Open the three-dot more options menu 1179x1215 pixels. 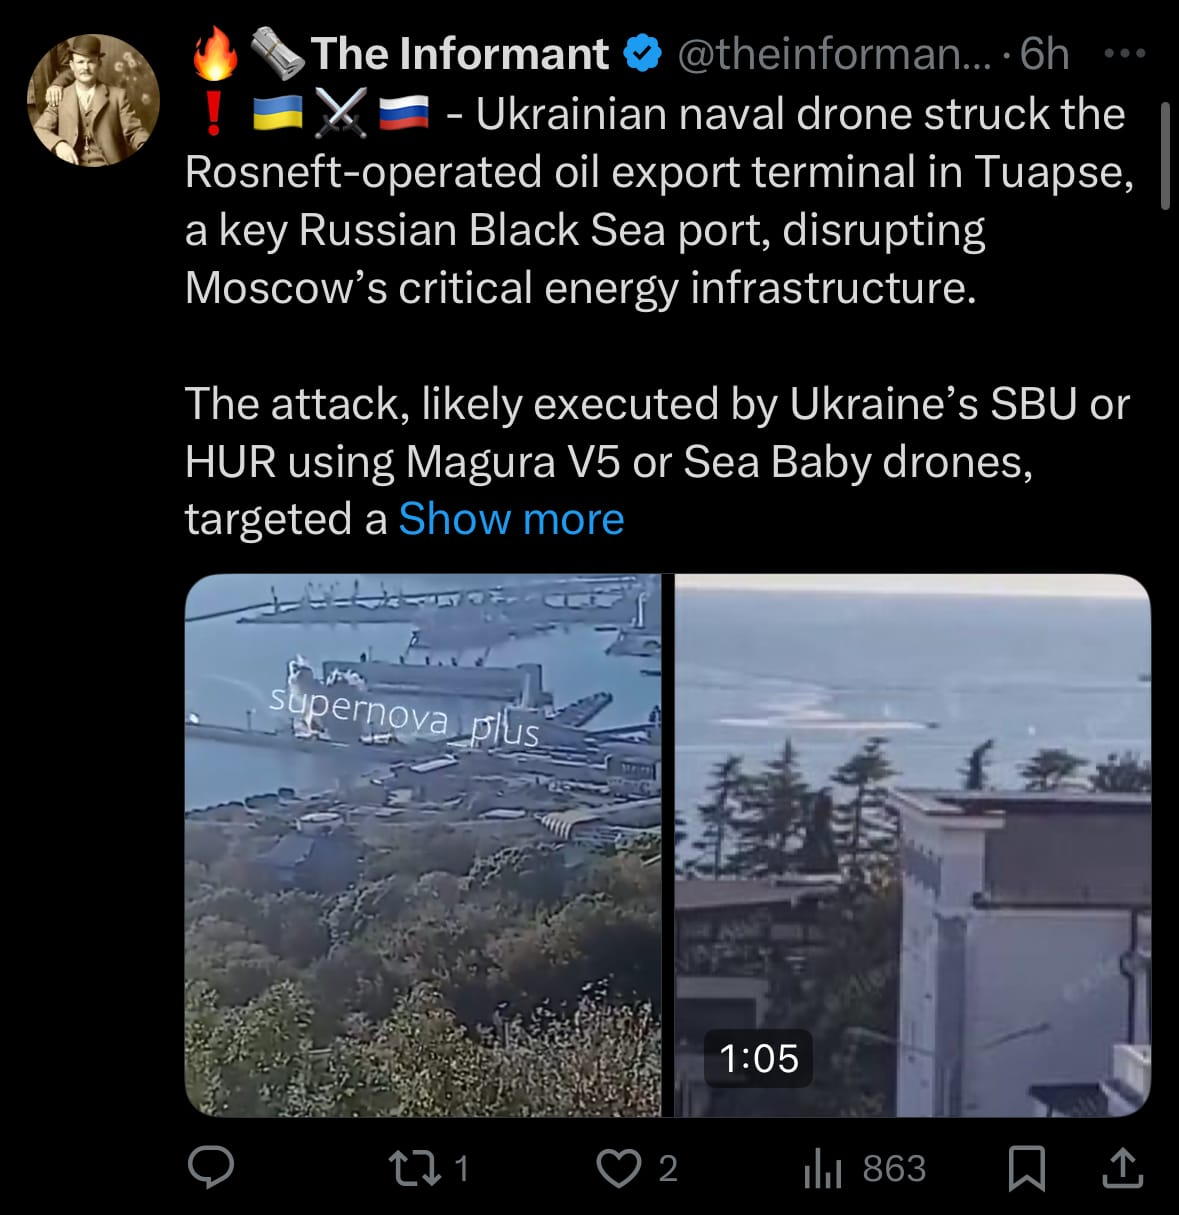[x=1124, y=53]
